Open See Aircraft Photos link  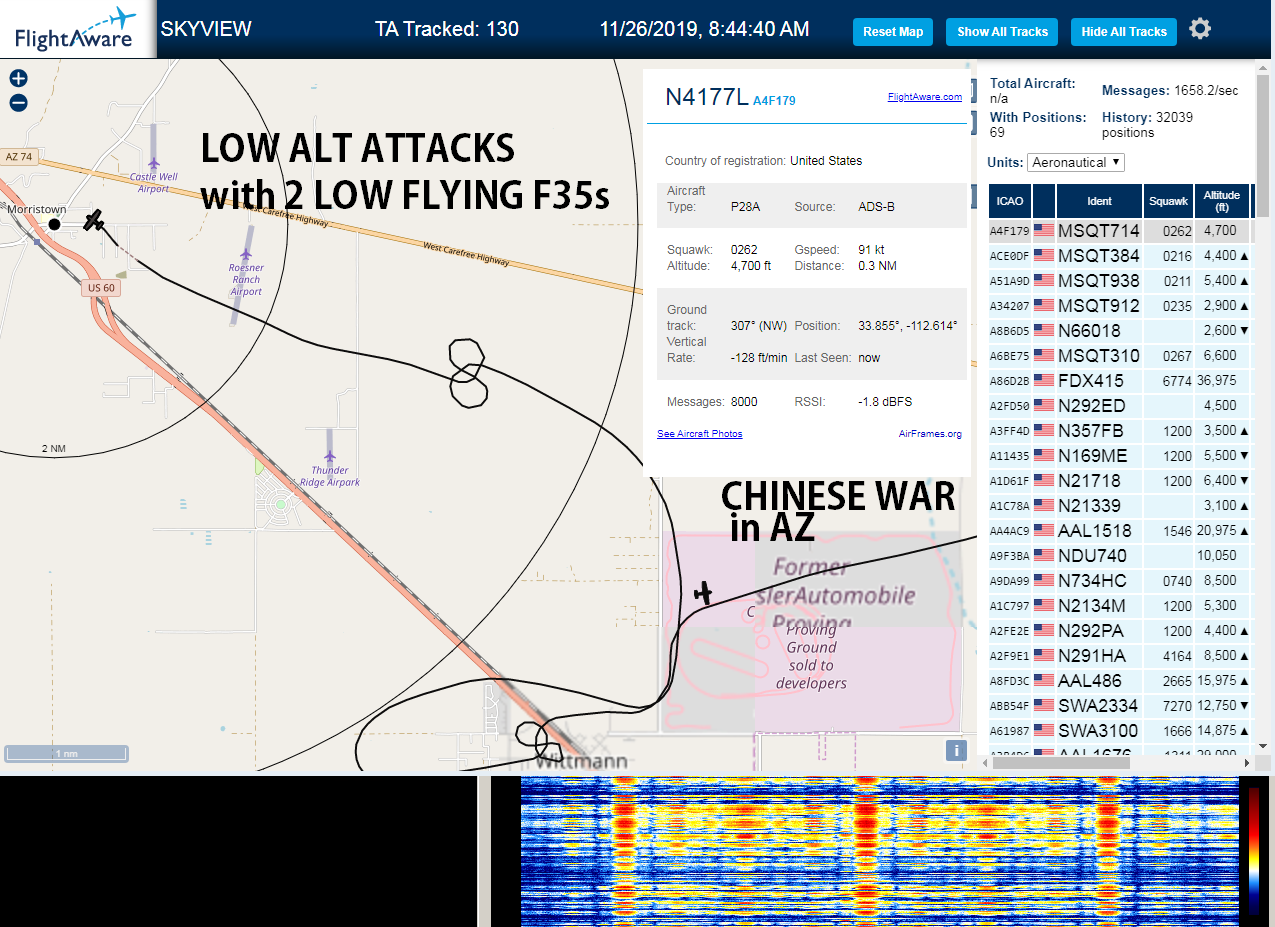tap(700, 434)
